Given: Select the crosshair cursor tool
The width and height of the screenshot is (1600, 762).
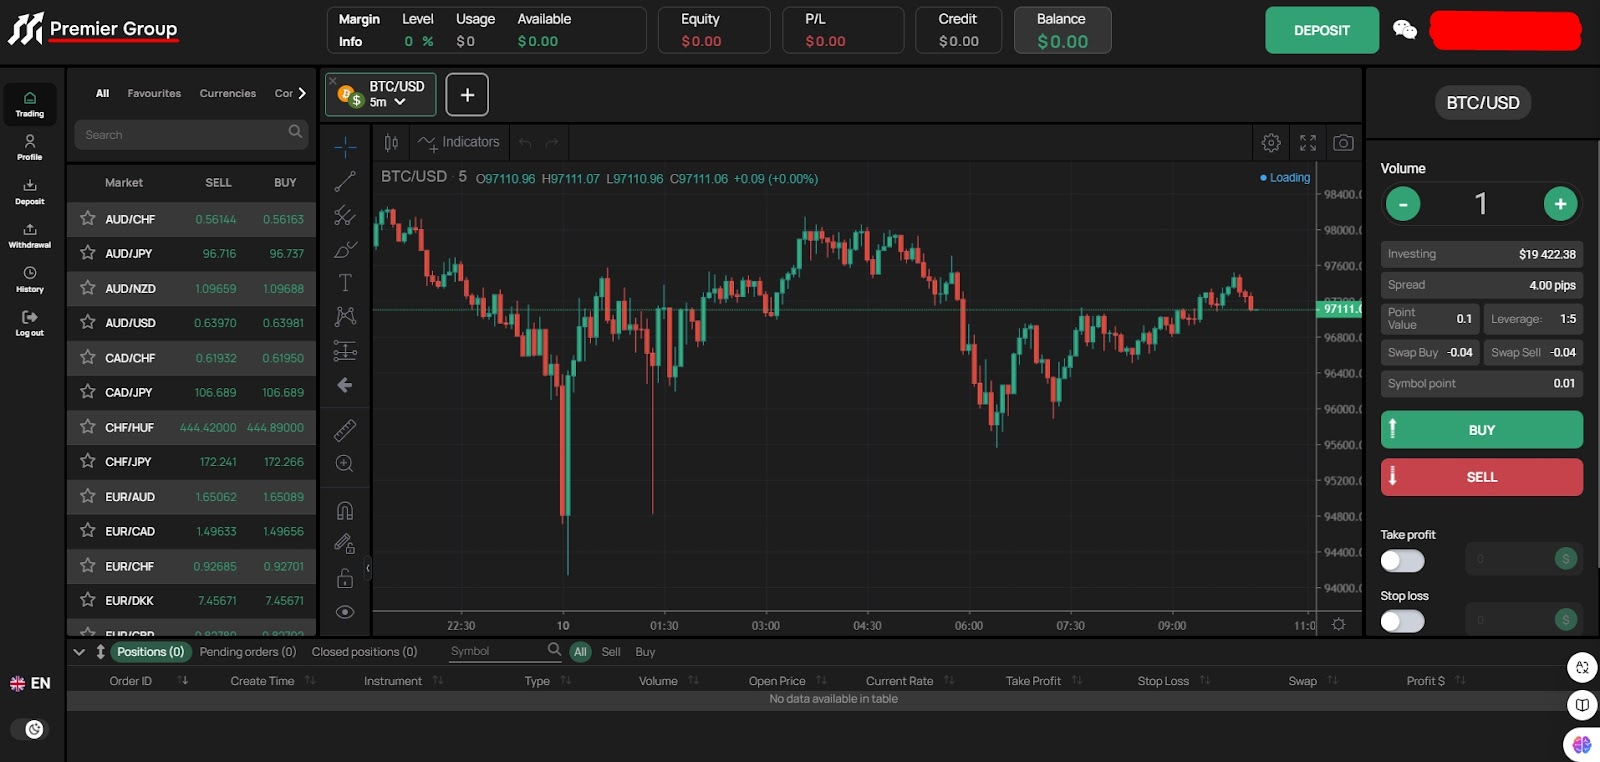Looking at the screenshot, I should (345, 147).
